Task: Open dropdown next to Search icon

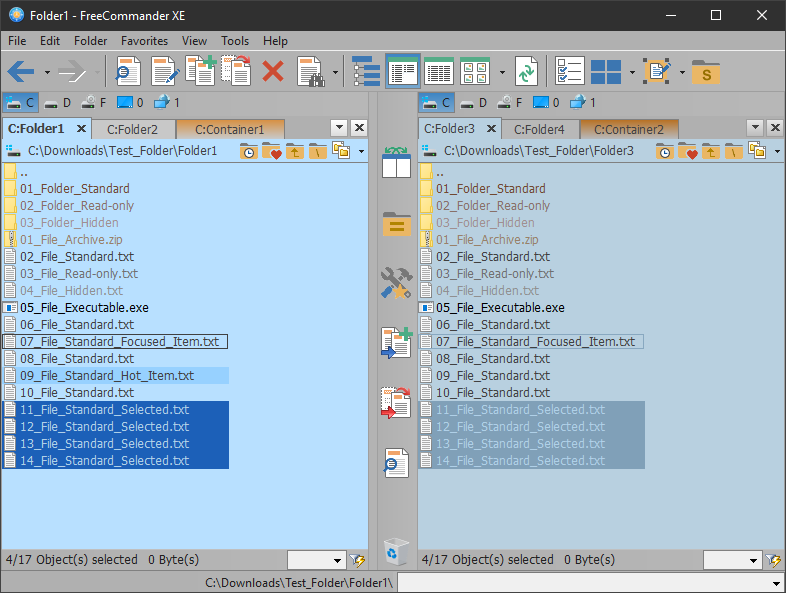Action: 335,72
